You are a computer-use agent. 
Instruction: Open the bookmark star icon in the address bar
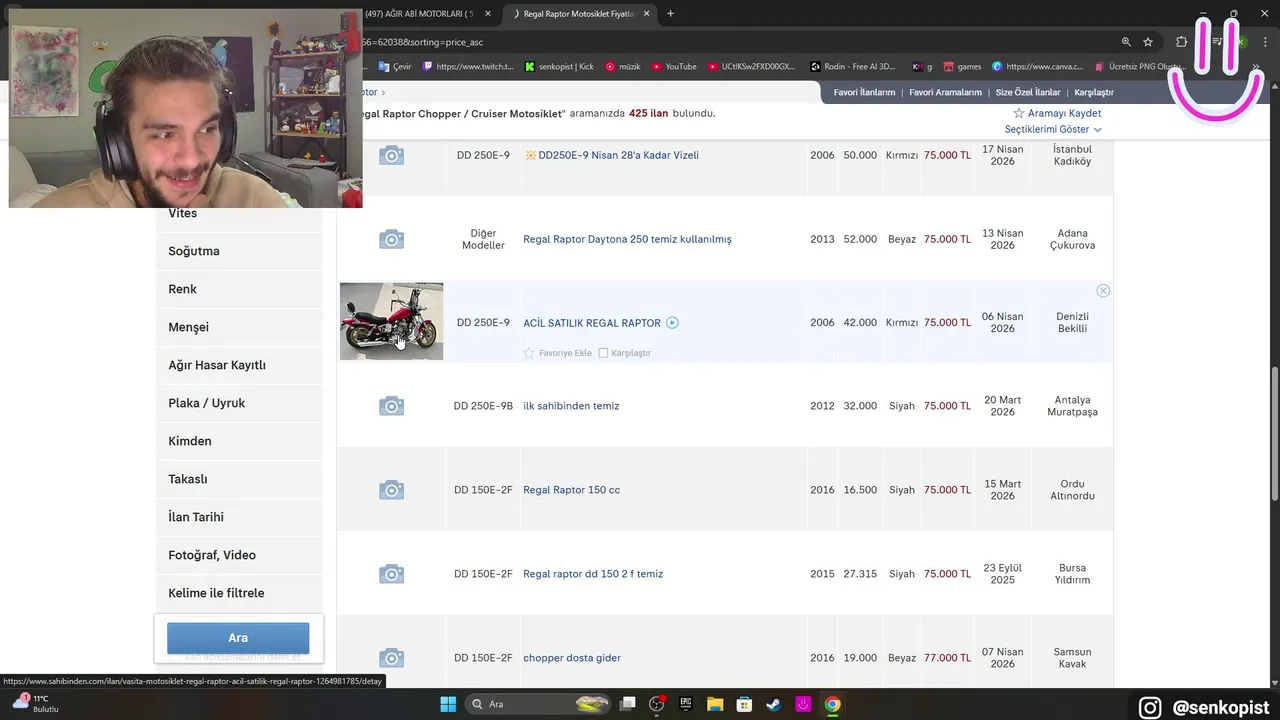coord(1148,42)
